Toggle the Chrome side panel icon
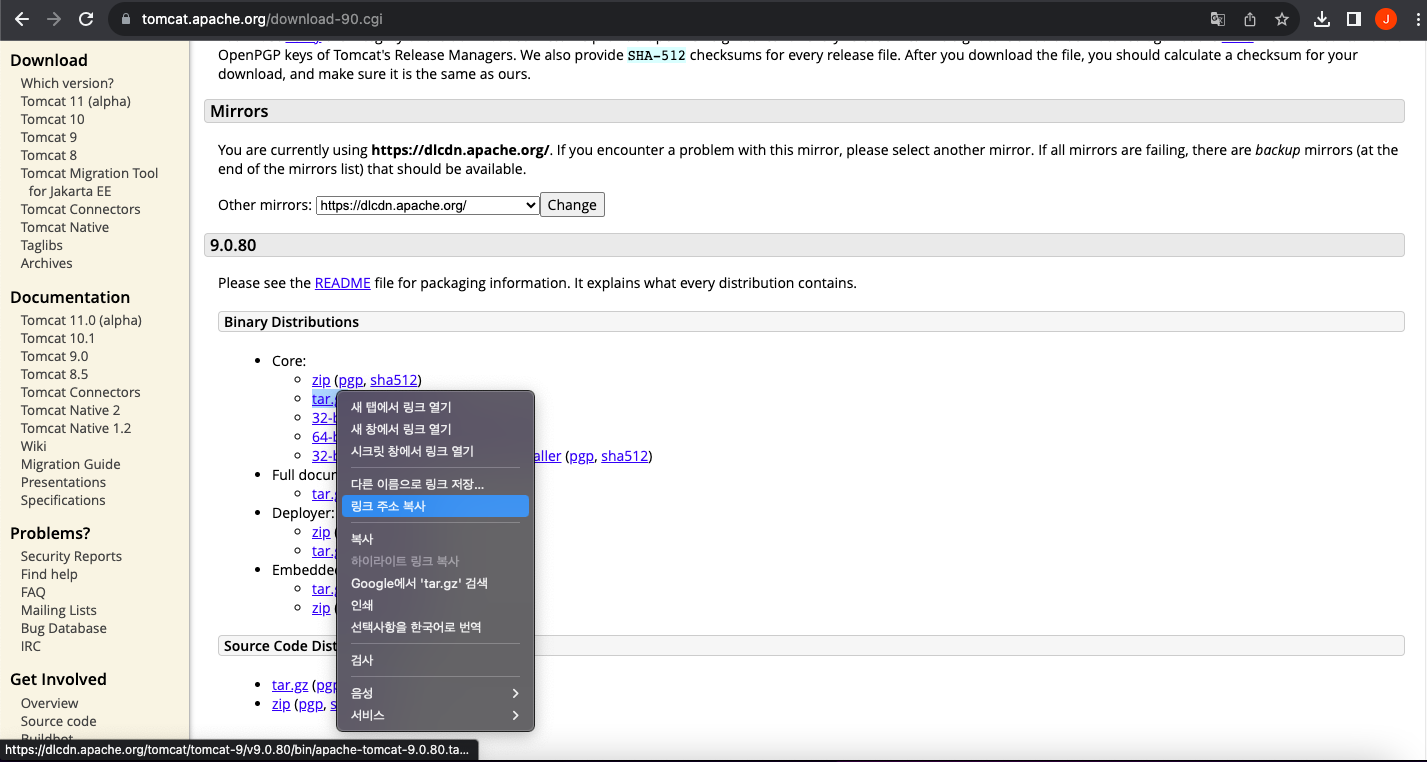Screen dimensions: 1427x762 [x=1354, y=19]
